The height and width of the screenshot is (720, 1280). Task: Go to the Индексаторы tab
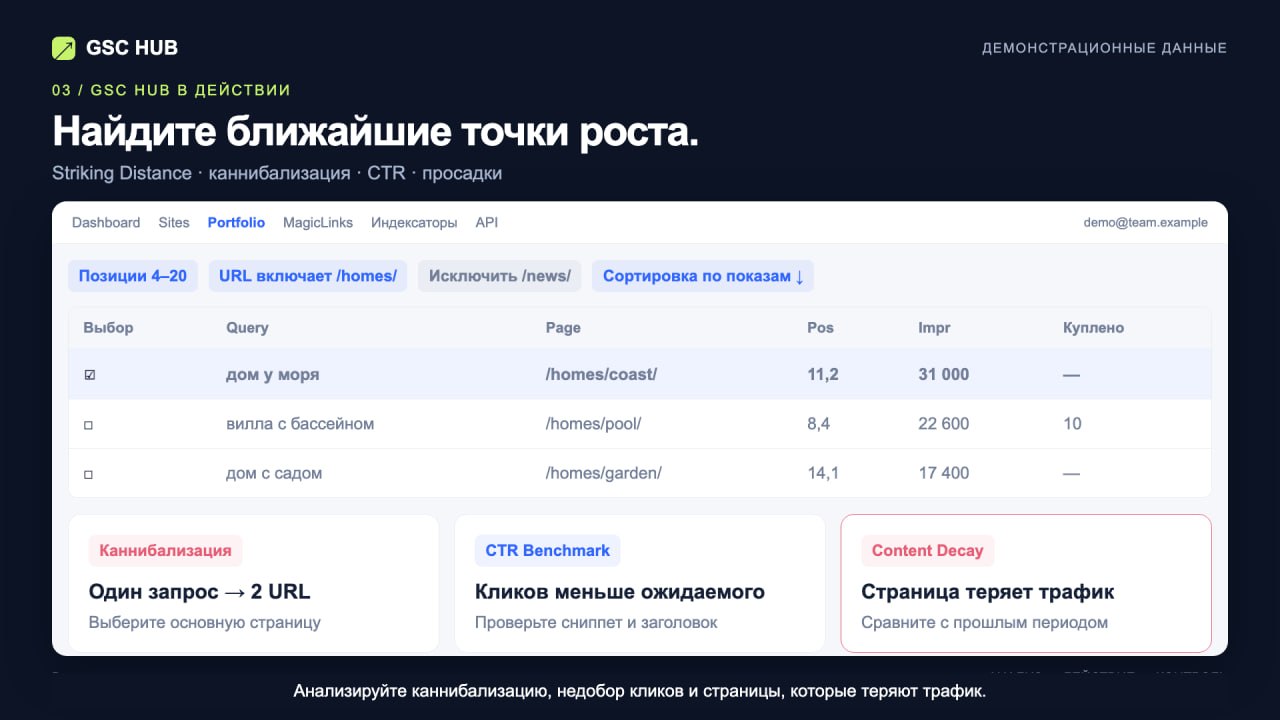[x=414, y=223]
